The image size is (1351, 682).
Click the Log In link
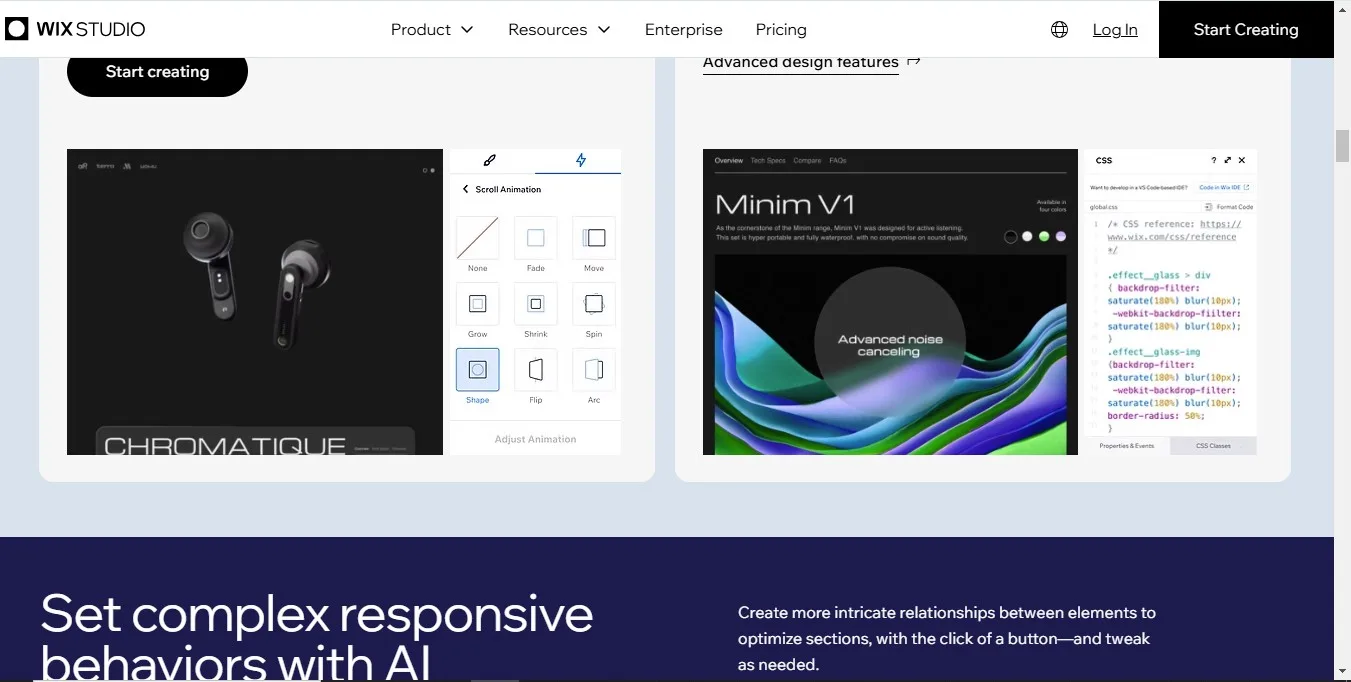[x=1115, y=29]
